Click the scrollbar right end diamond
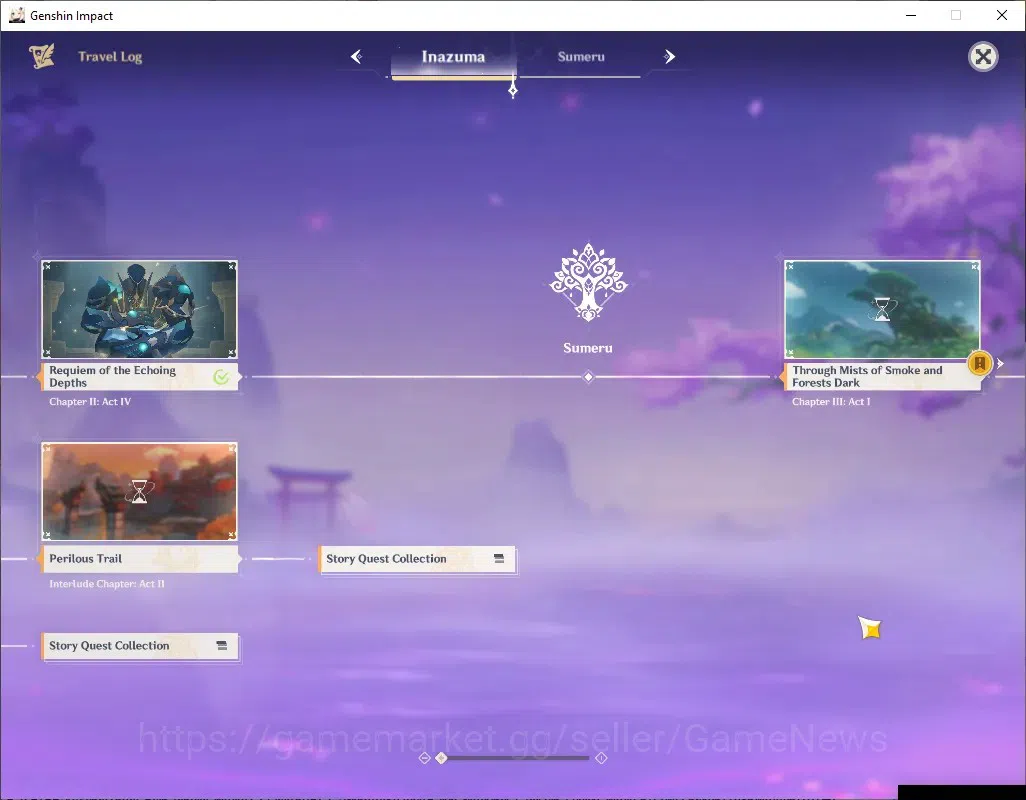 point(601,757)
